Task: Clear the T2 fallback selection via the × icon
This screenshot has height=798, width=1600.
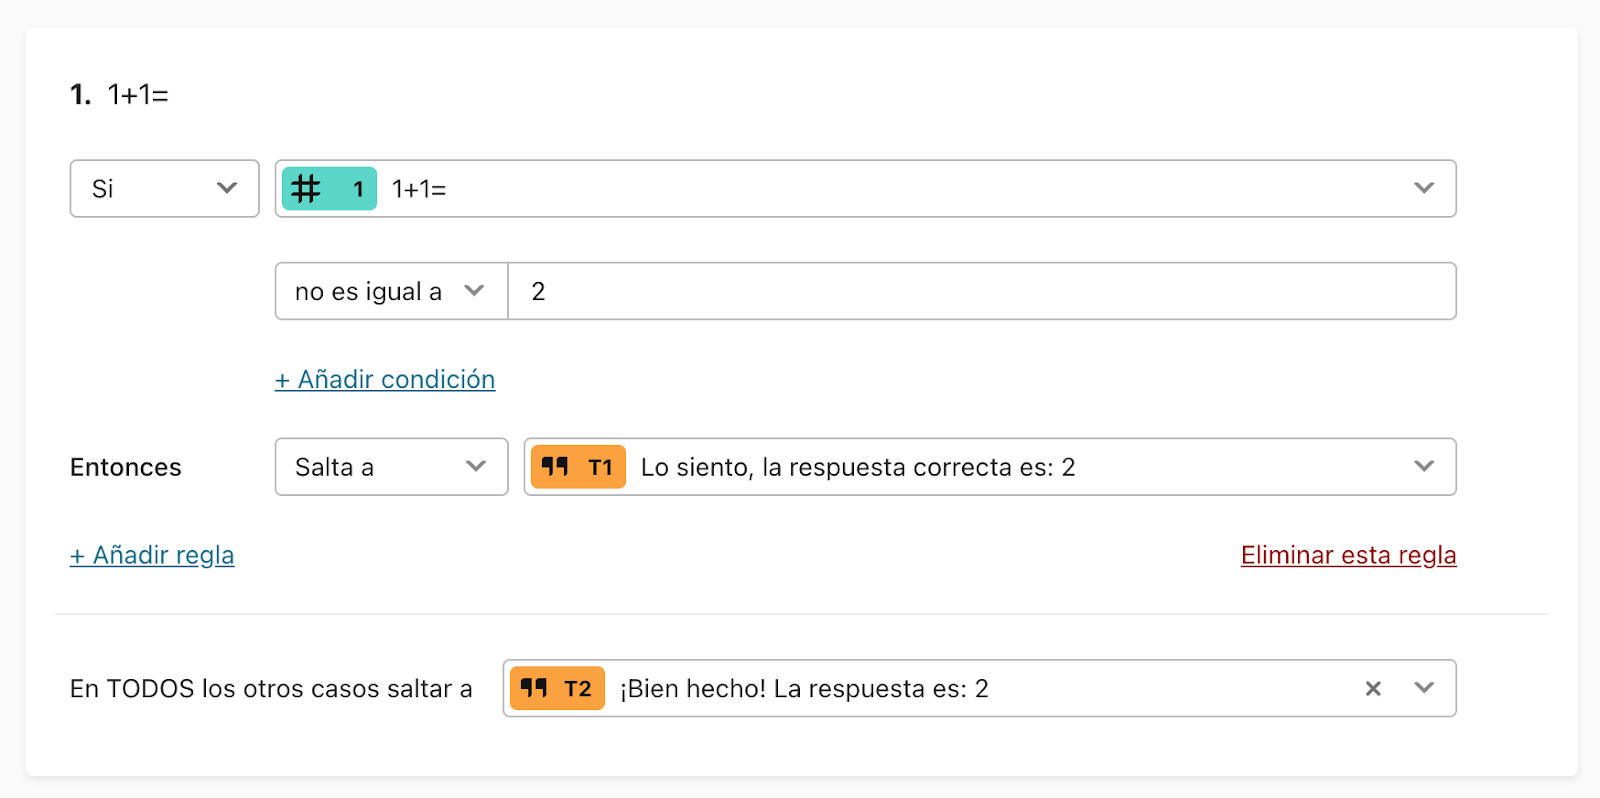Action: click(x=1372, y=688)
